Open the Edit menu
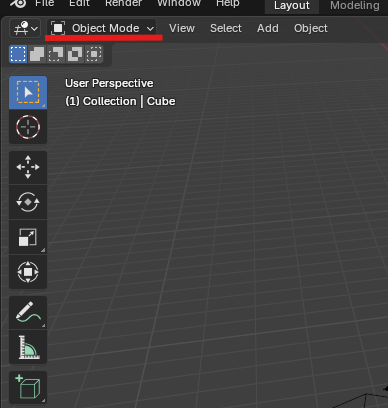 point(79,3)
